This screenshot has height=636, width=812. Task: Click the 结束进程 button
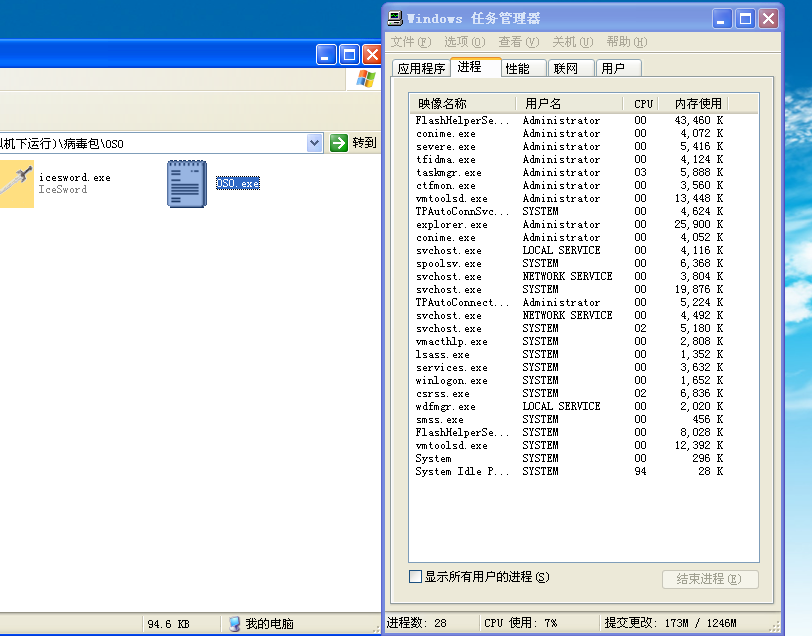[x=710, y=579]
